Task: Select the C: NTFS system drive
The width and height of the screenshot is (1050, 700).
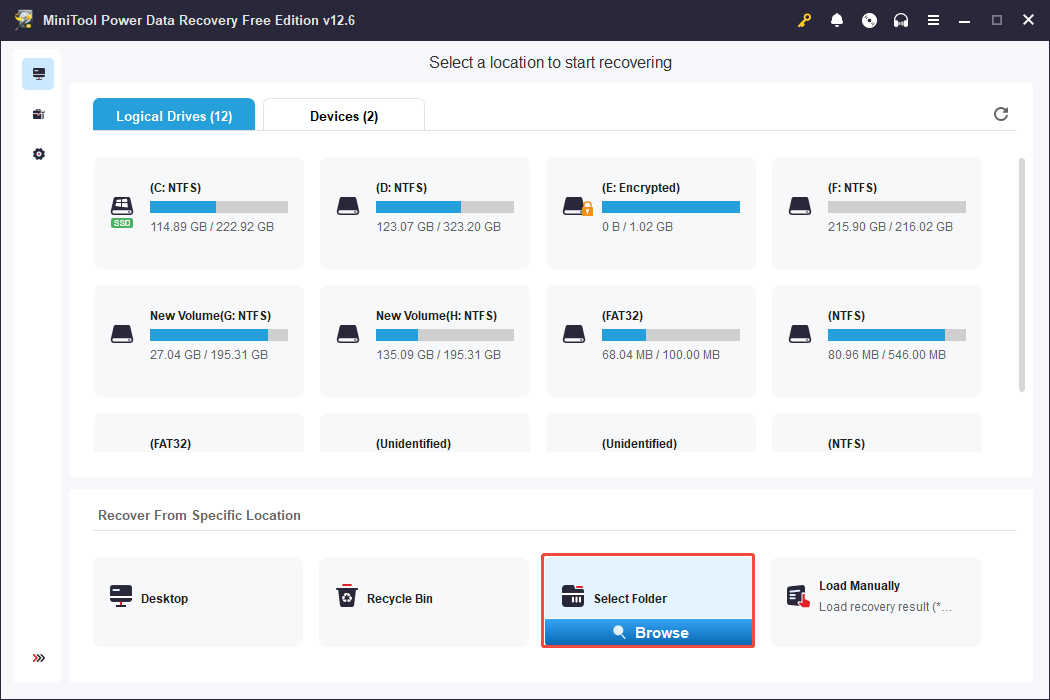Action: coord(198,213)
